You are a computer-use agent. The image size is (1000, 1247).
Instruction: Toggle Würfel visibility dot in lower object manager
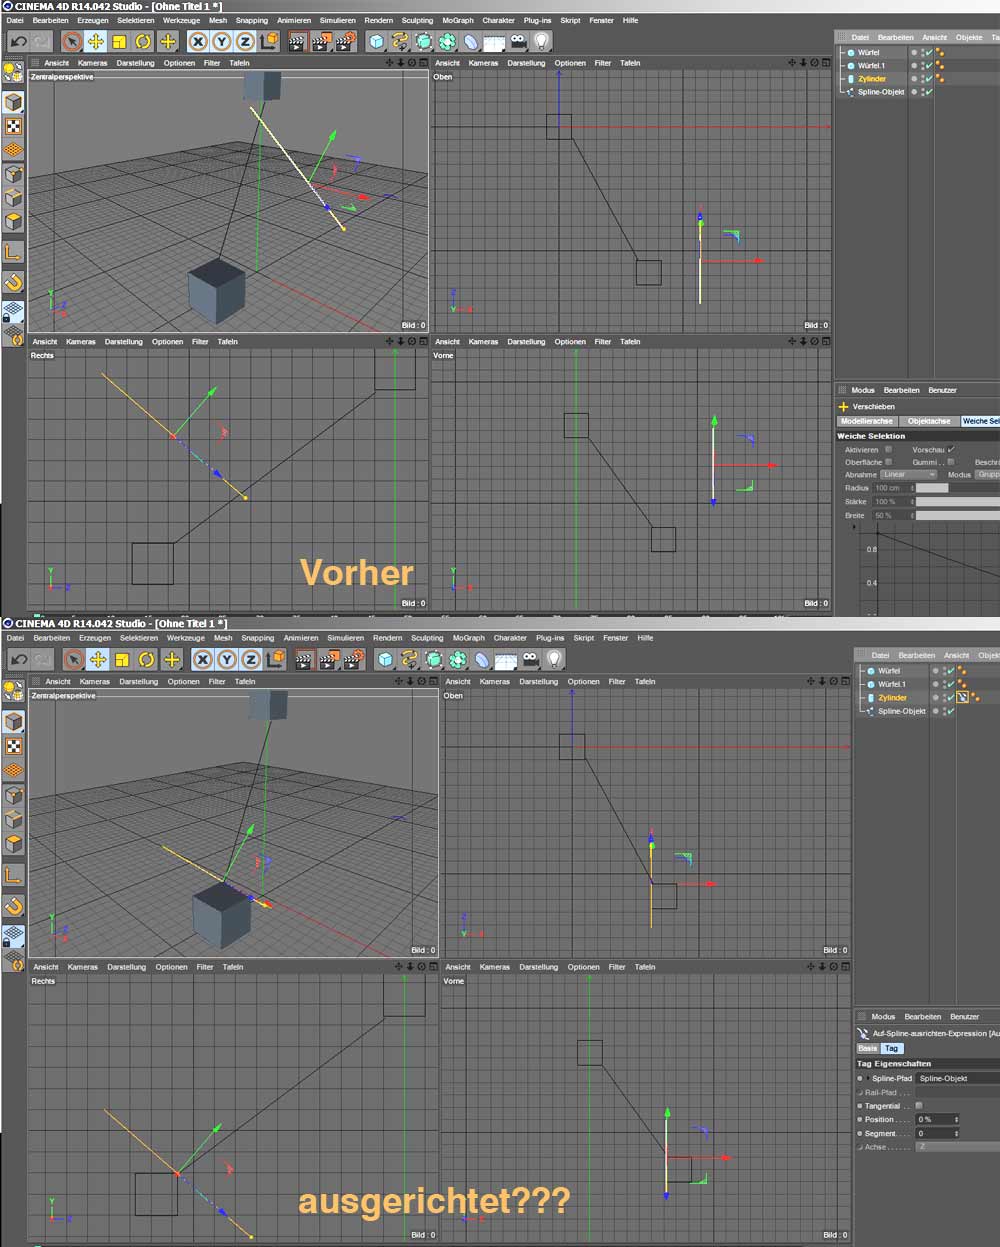936,670
